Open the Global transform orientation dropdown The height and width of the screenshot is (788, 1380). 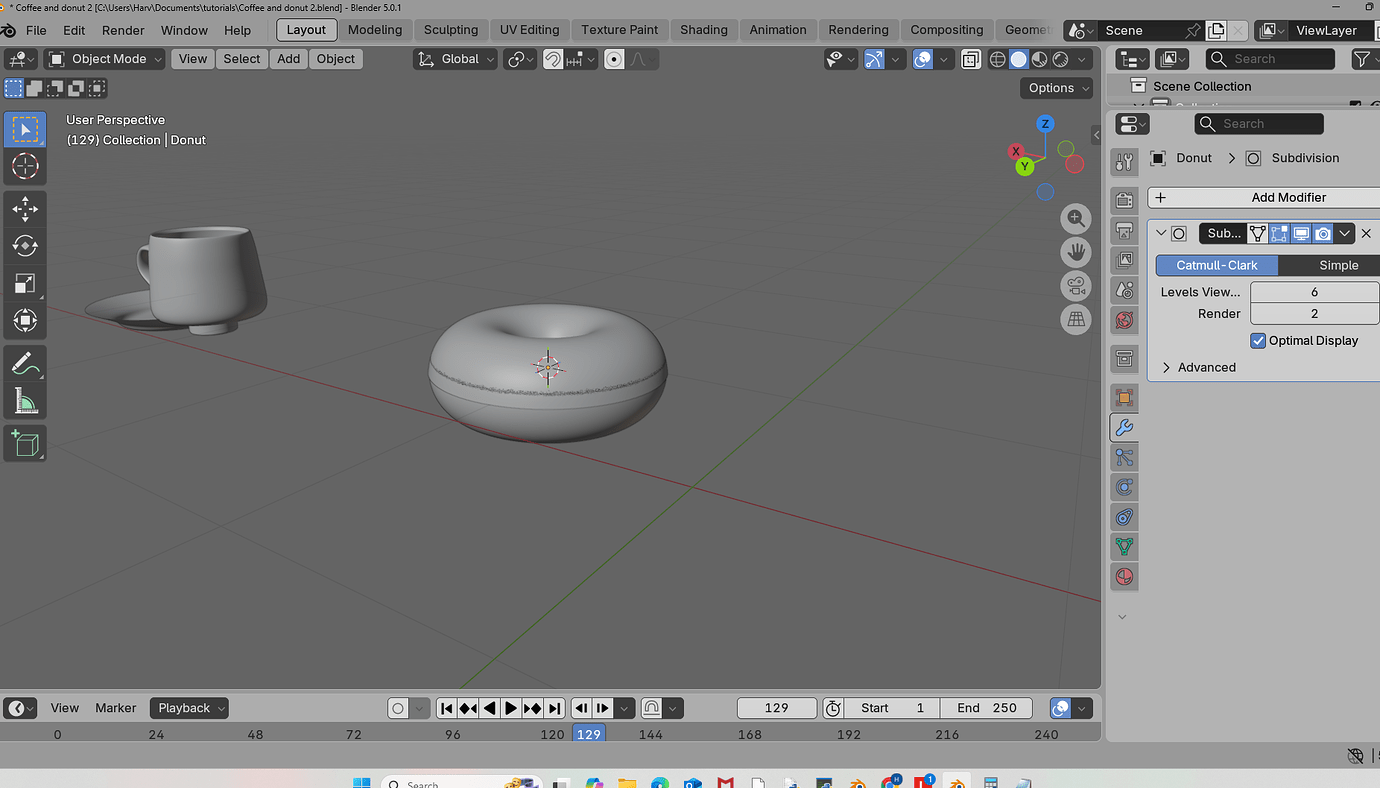point(456,59)
